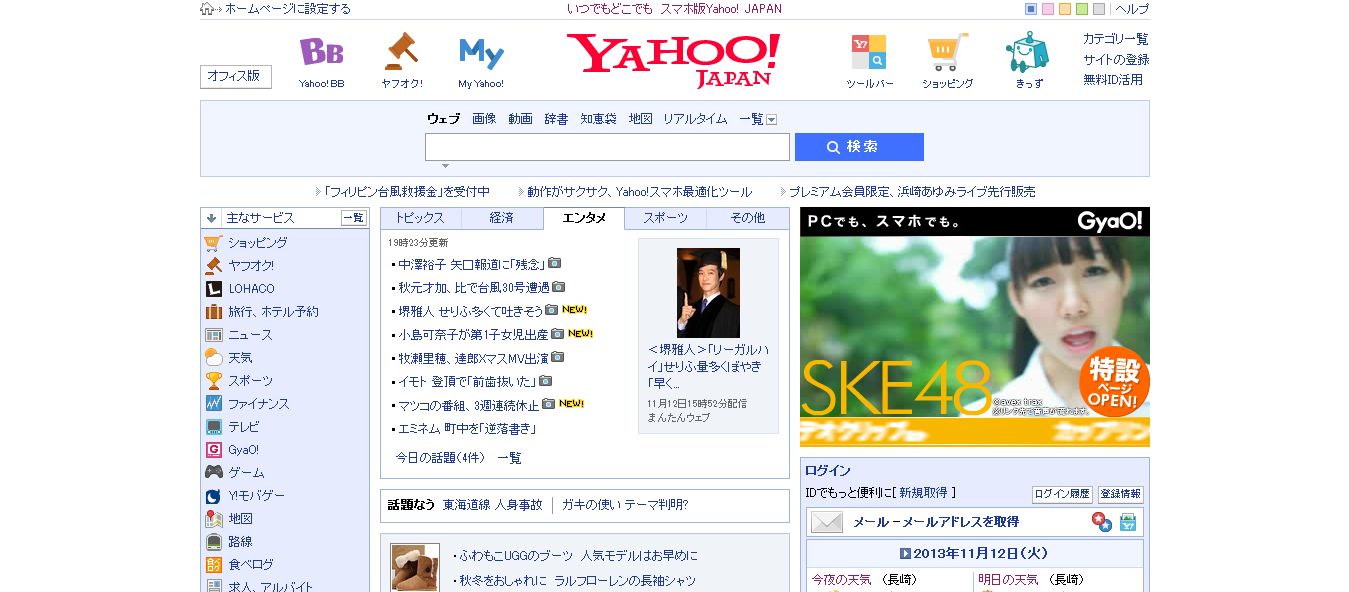Click the 食べログ icon in the sidebar
Screen dimensions: 1349x592
tap(213, 565)
